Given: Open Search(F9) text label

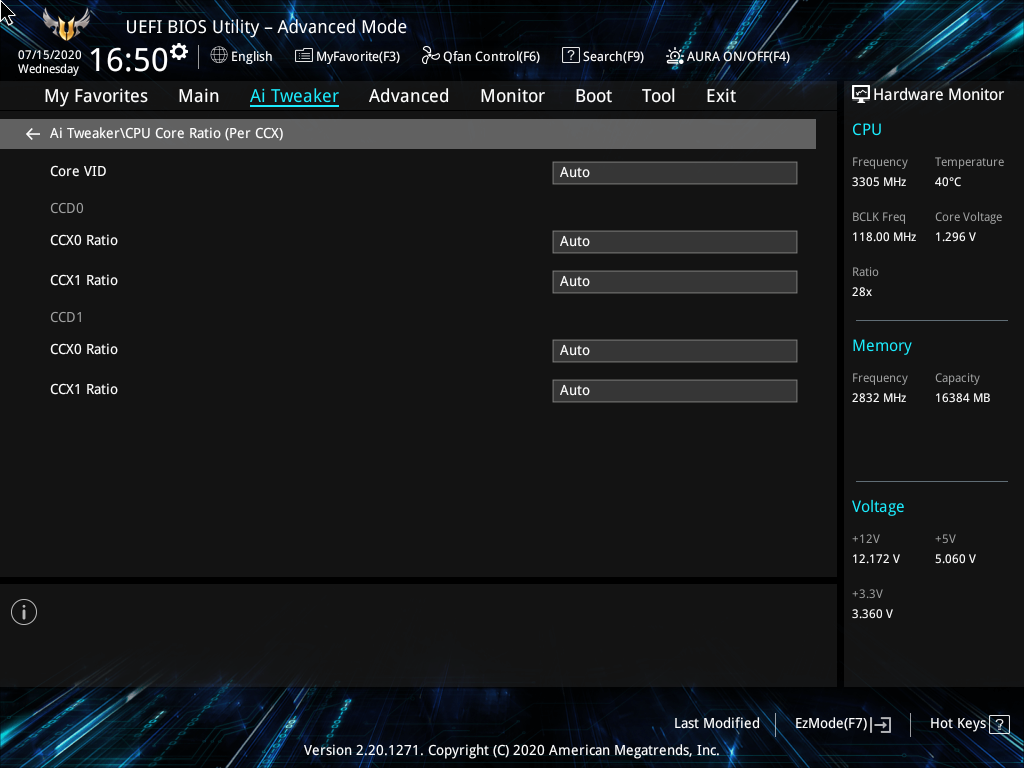Looking at the screenshot, I should pos(613,57).
